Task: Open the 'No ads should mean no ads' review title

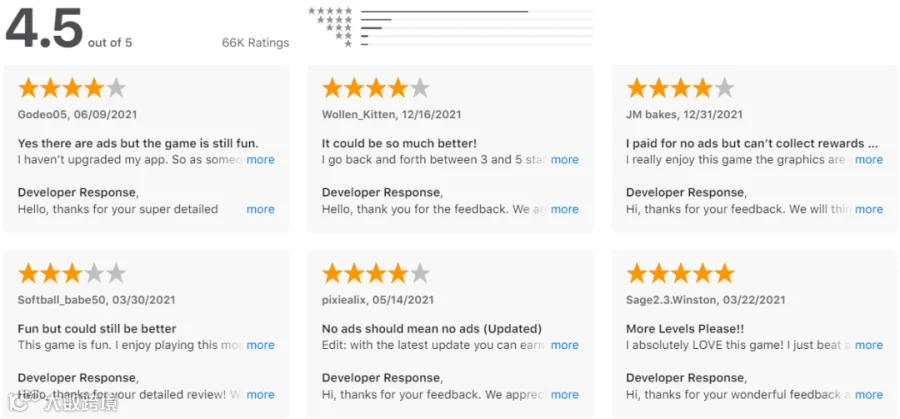Action: point(432,329)
